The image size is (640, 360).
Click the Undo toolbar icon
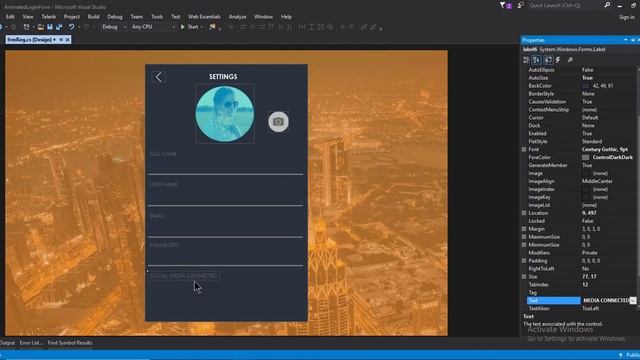(71, 27)
